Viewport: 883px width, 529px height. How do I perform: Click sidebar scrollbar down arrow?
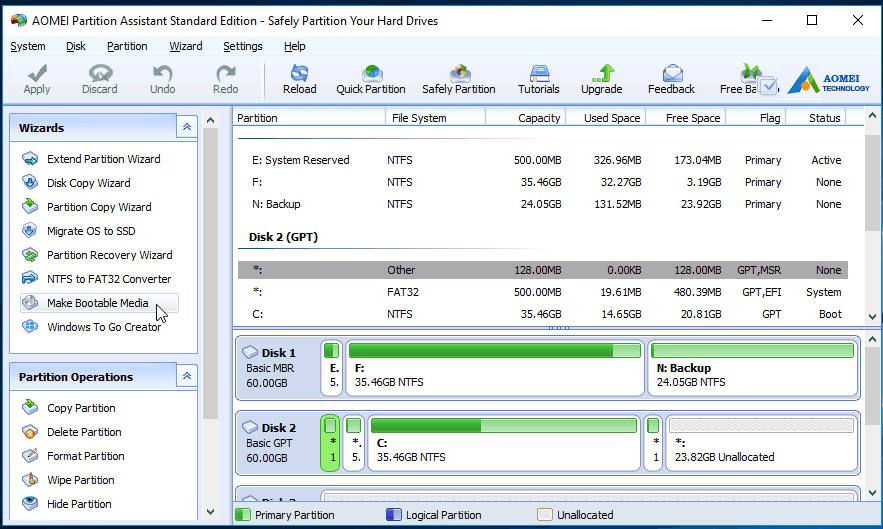pyautogui.click(x=211, y=512)
